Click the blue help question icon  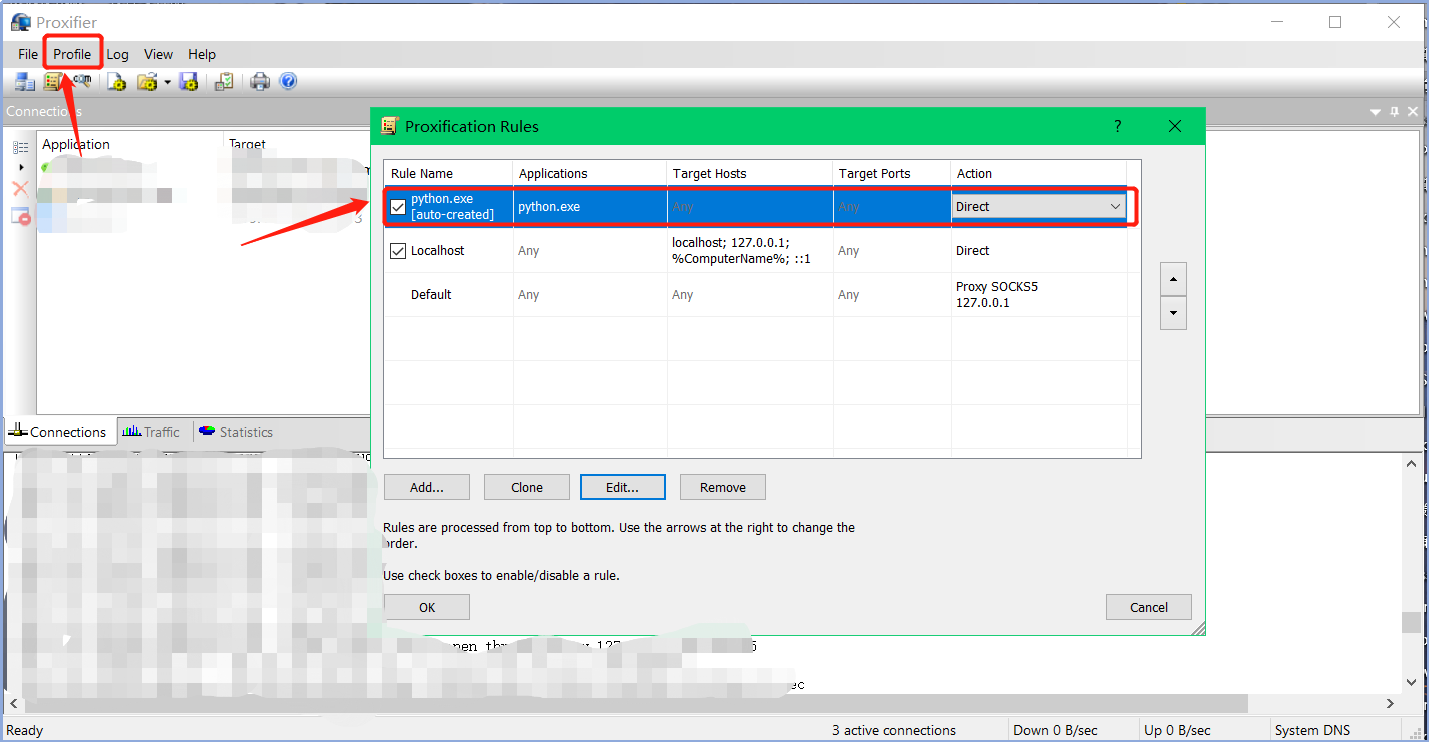coord(288,82)
